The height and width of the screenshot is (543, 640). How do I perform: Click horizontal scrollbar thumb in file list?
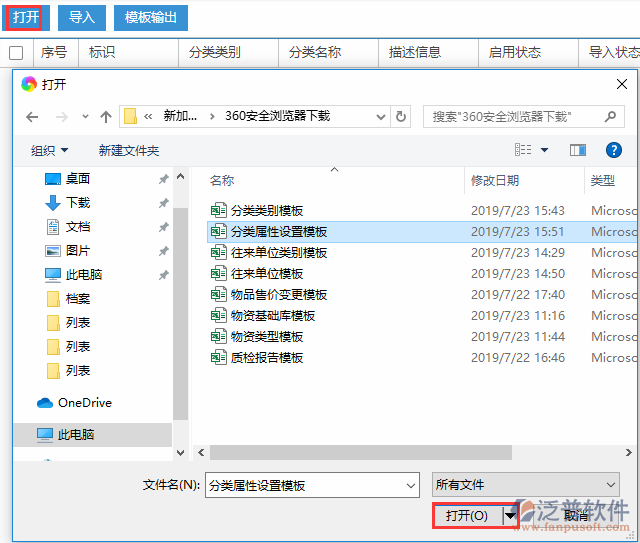(x=361, y=452)
